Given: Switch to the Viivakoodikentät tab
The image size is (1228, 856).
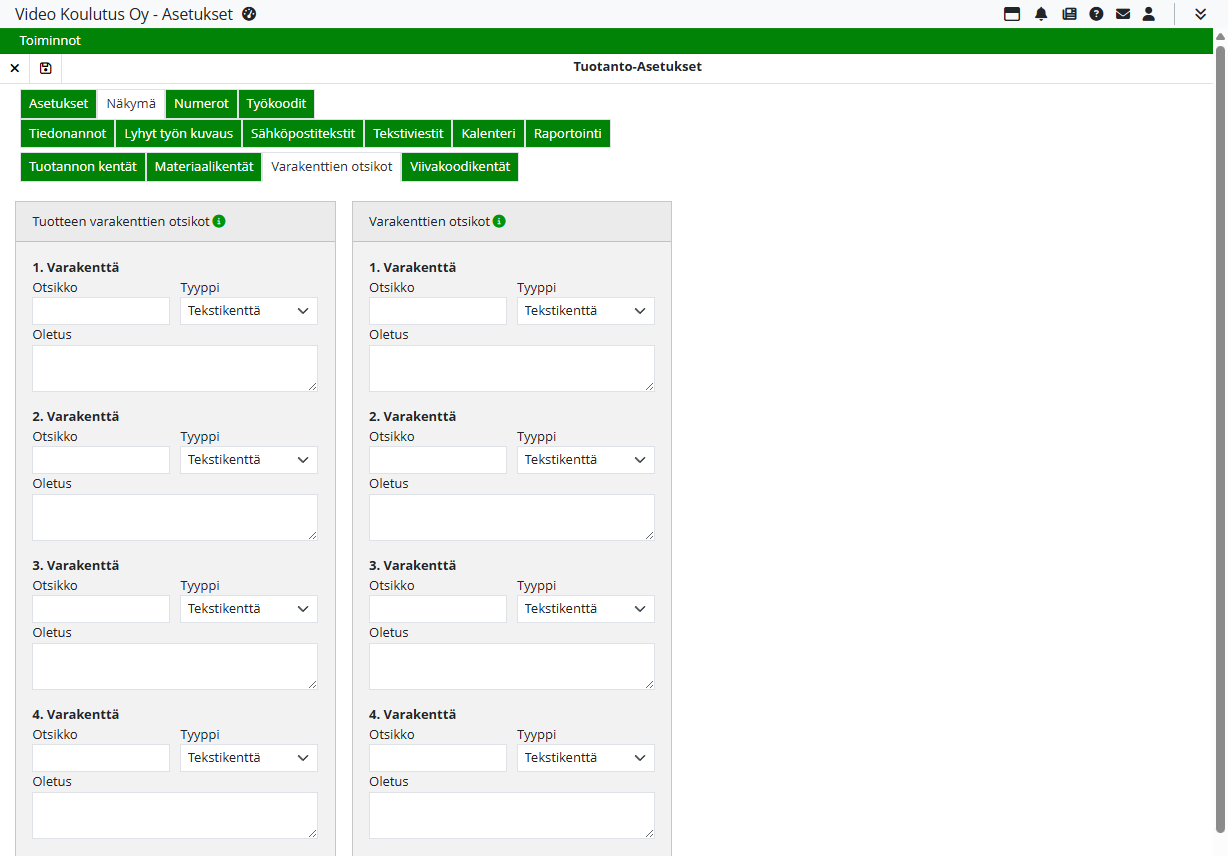Looking at the screenshot, I should pyautogui.click(x=460, y=167).
